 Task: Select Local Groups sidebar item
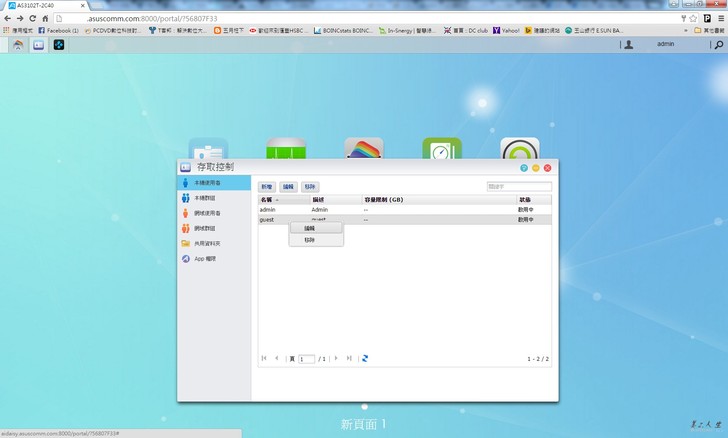(214, 198)
